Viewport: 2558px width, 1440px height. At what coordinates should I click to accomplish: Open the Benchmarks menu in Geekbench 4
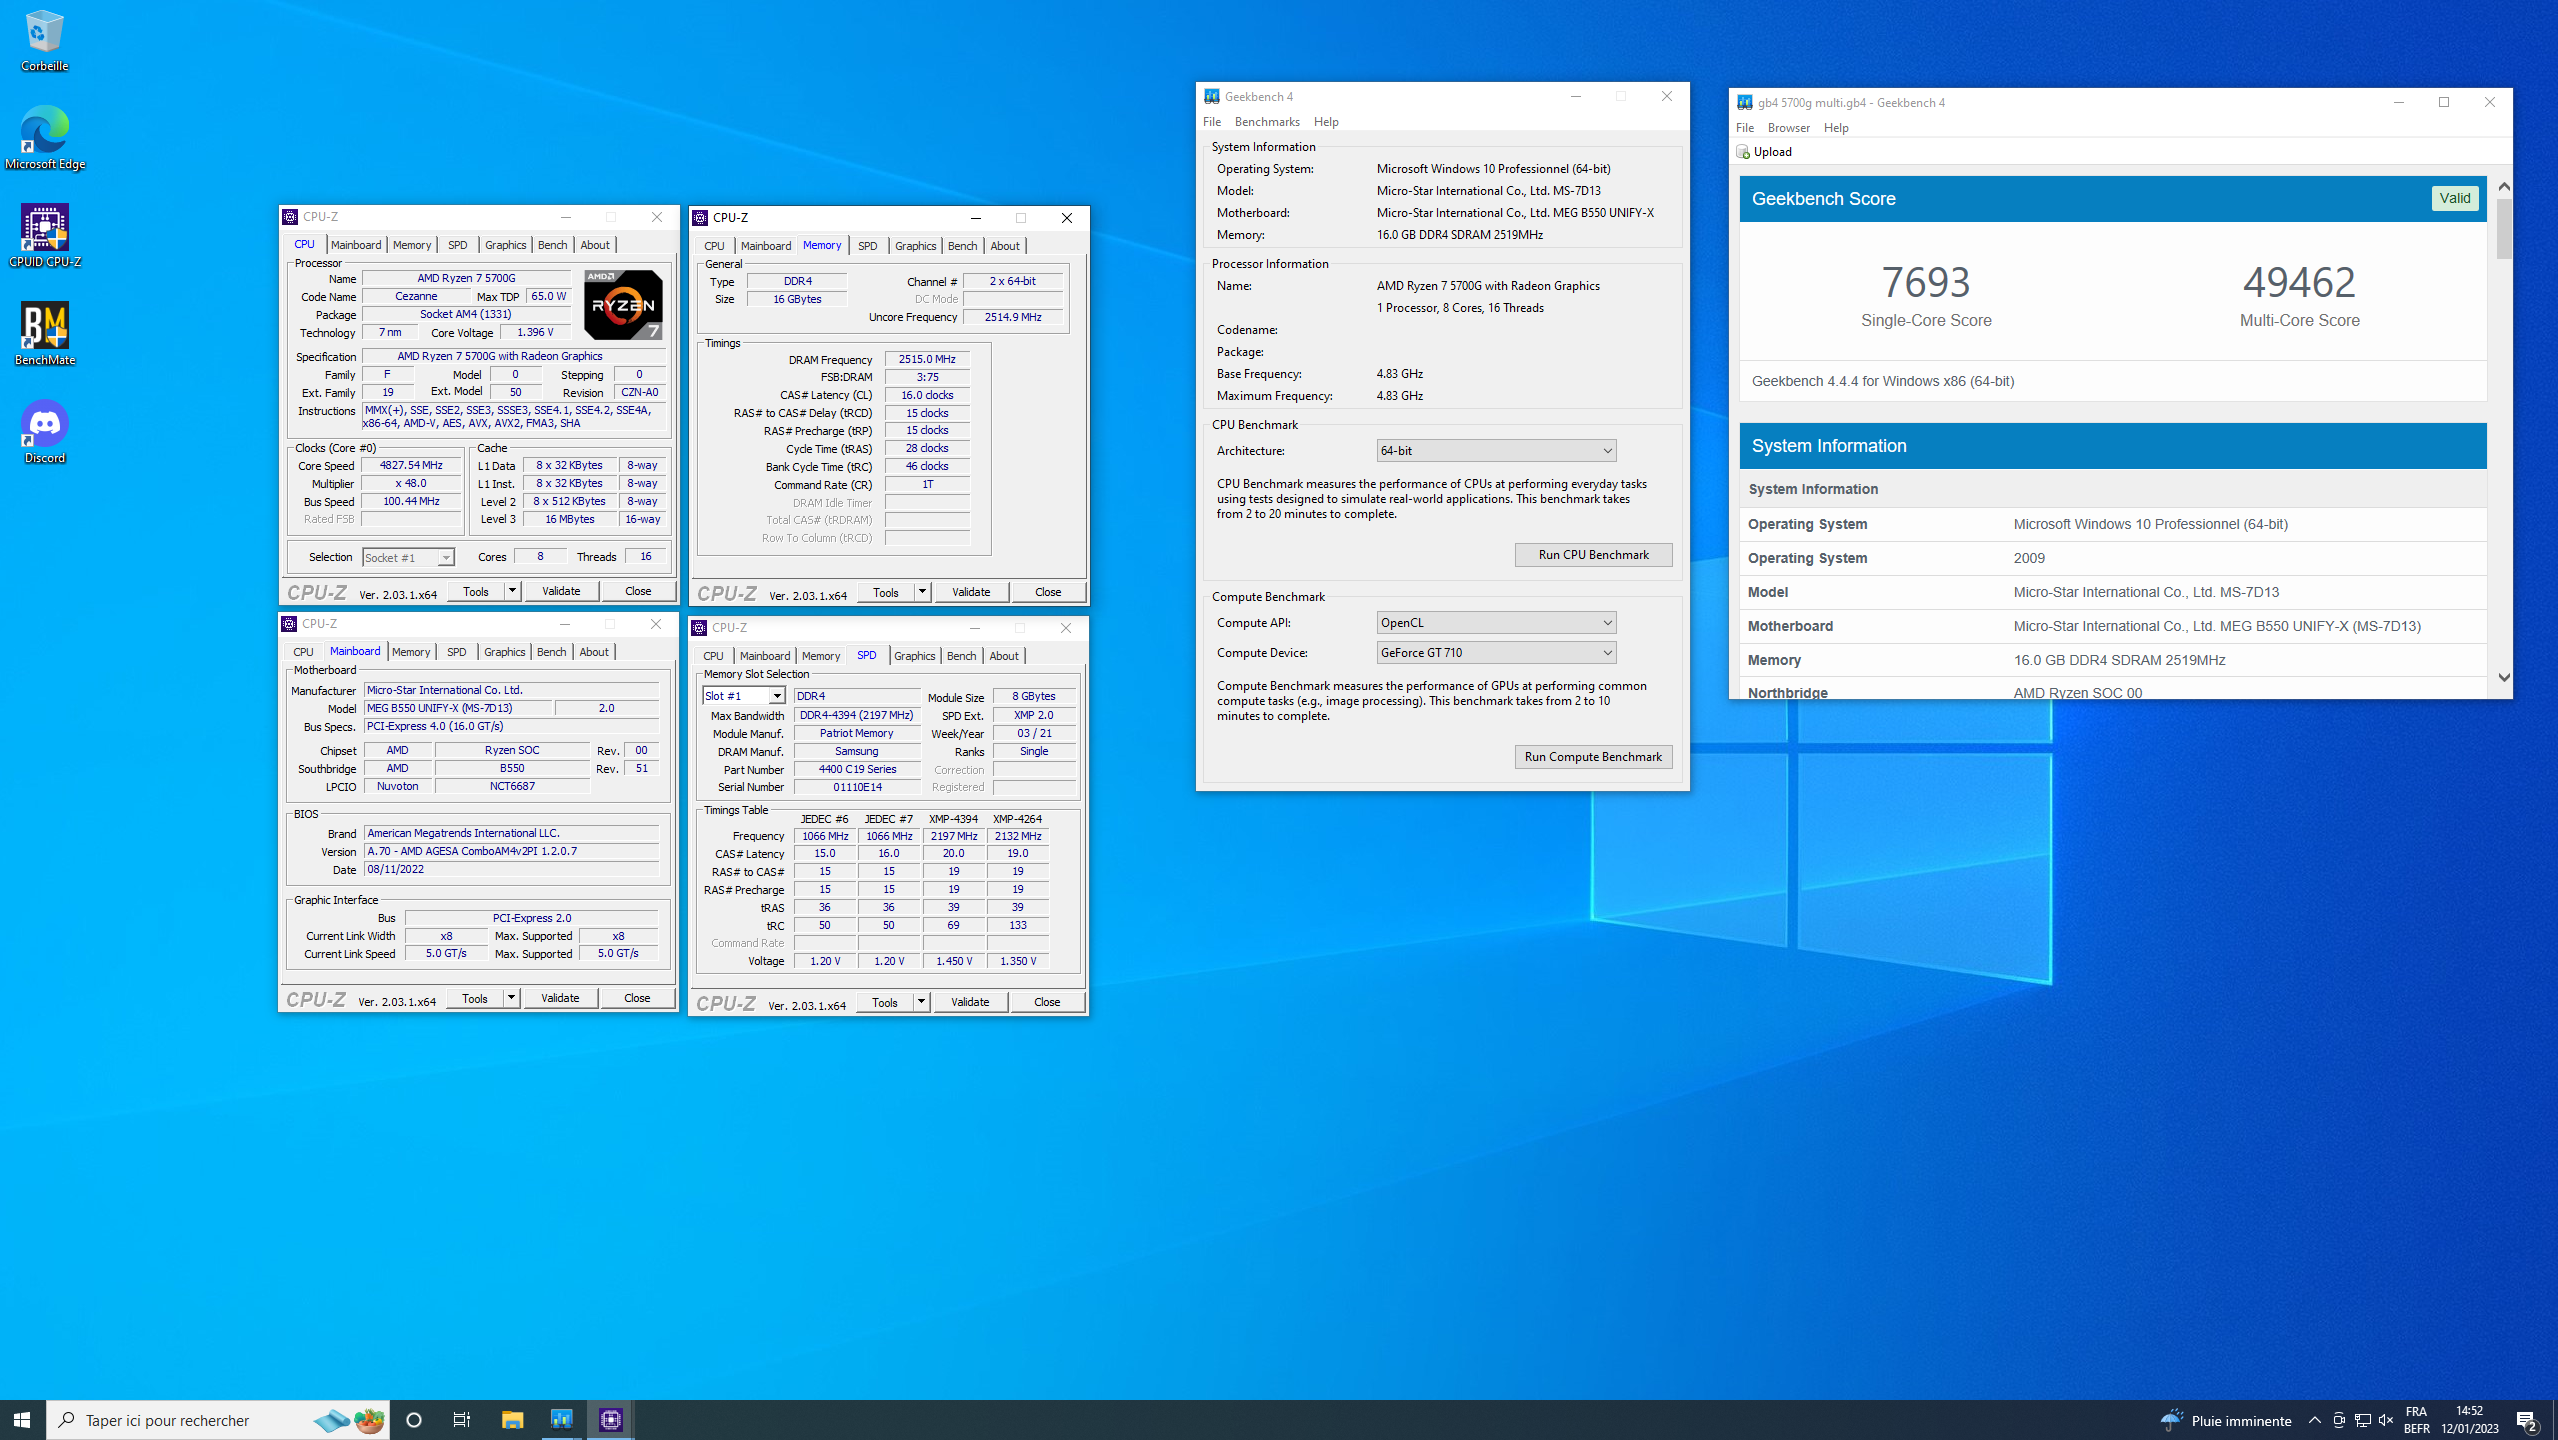click(1267, 122)
